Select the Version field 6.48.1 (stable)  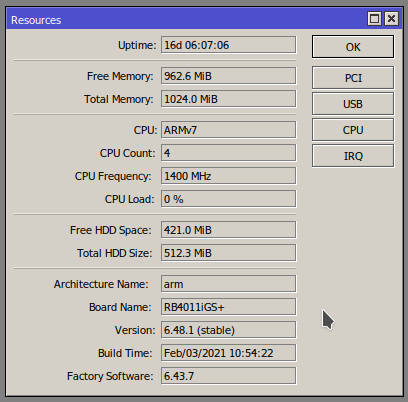coord(229,330)
